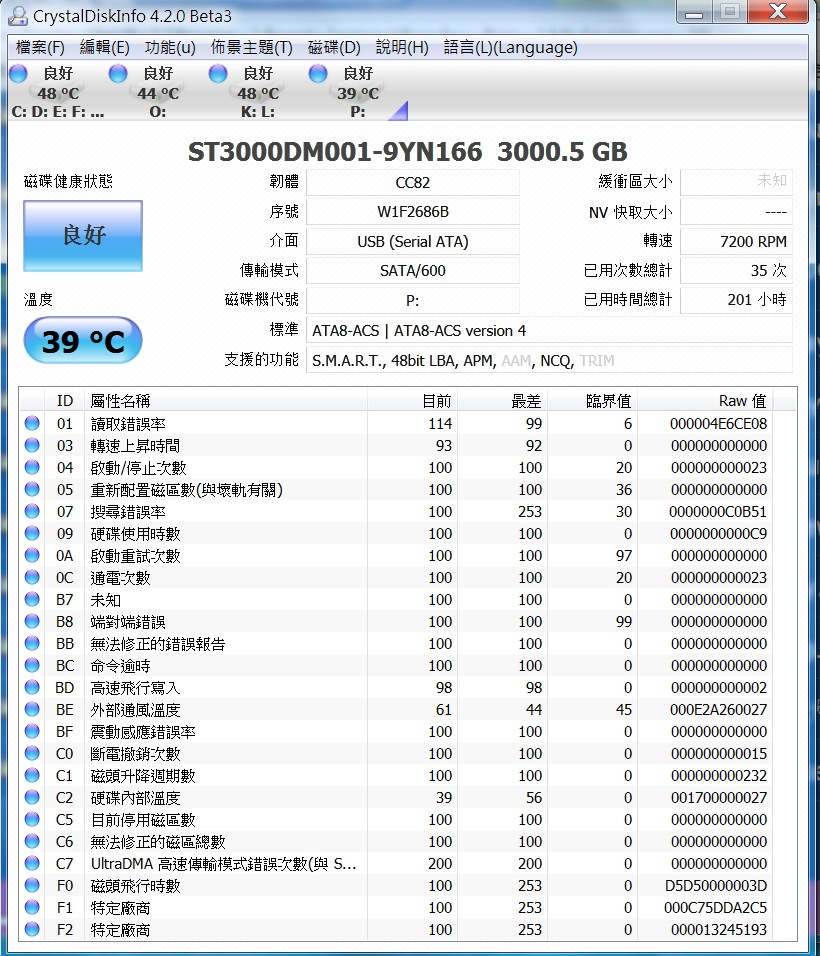Click status icon for B8 端對端錯誤

click(32, 621)
